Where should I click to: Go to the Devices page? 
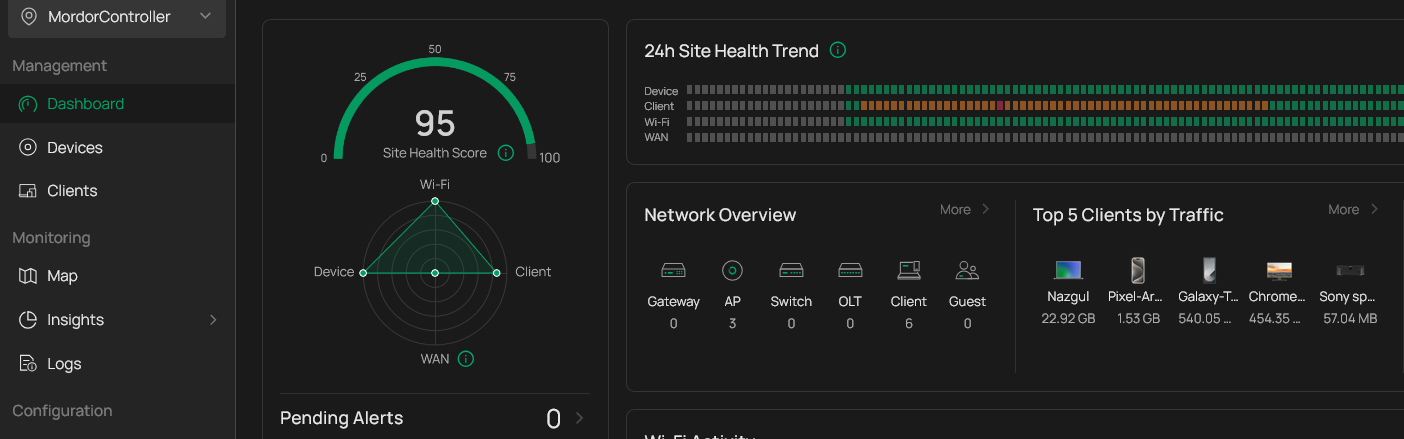[x=117, y=147]
